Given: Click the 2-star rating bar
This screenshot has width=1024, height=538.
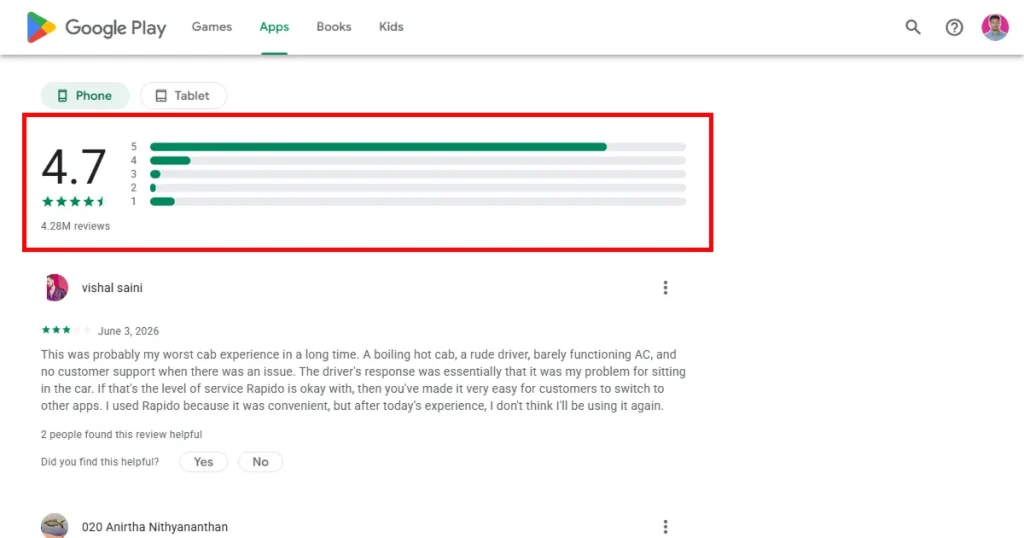Looking at the screenshot, I should click(418, 188).
